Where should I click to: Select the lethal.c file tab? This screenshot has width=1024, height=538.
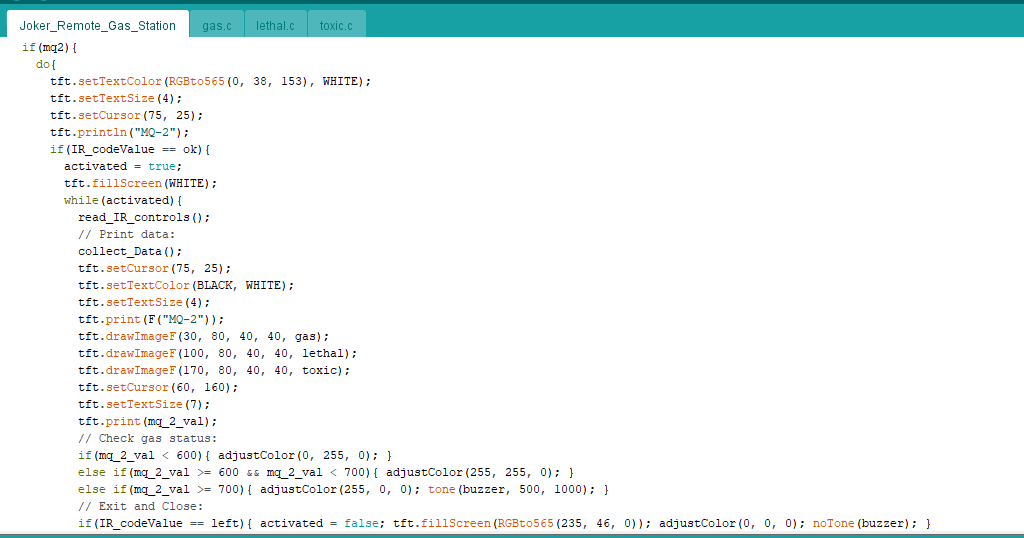274,25
